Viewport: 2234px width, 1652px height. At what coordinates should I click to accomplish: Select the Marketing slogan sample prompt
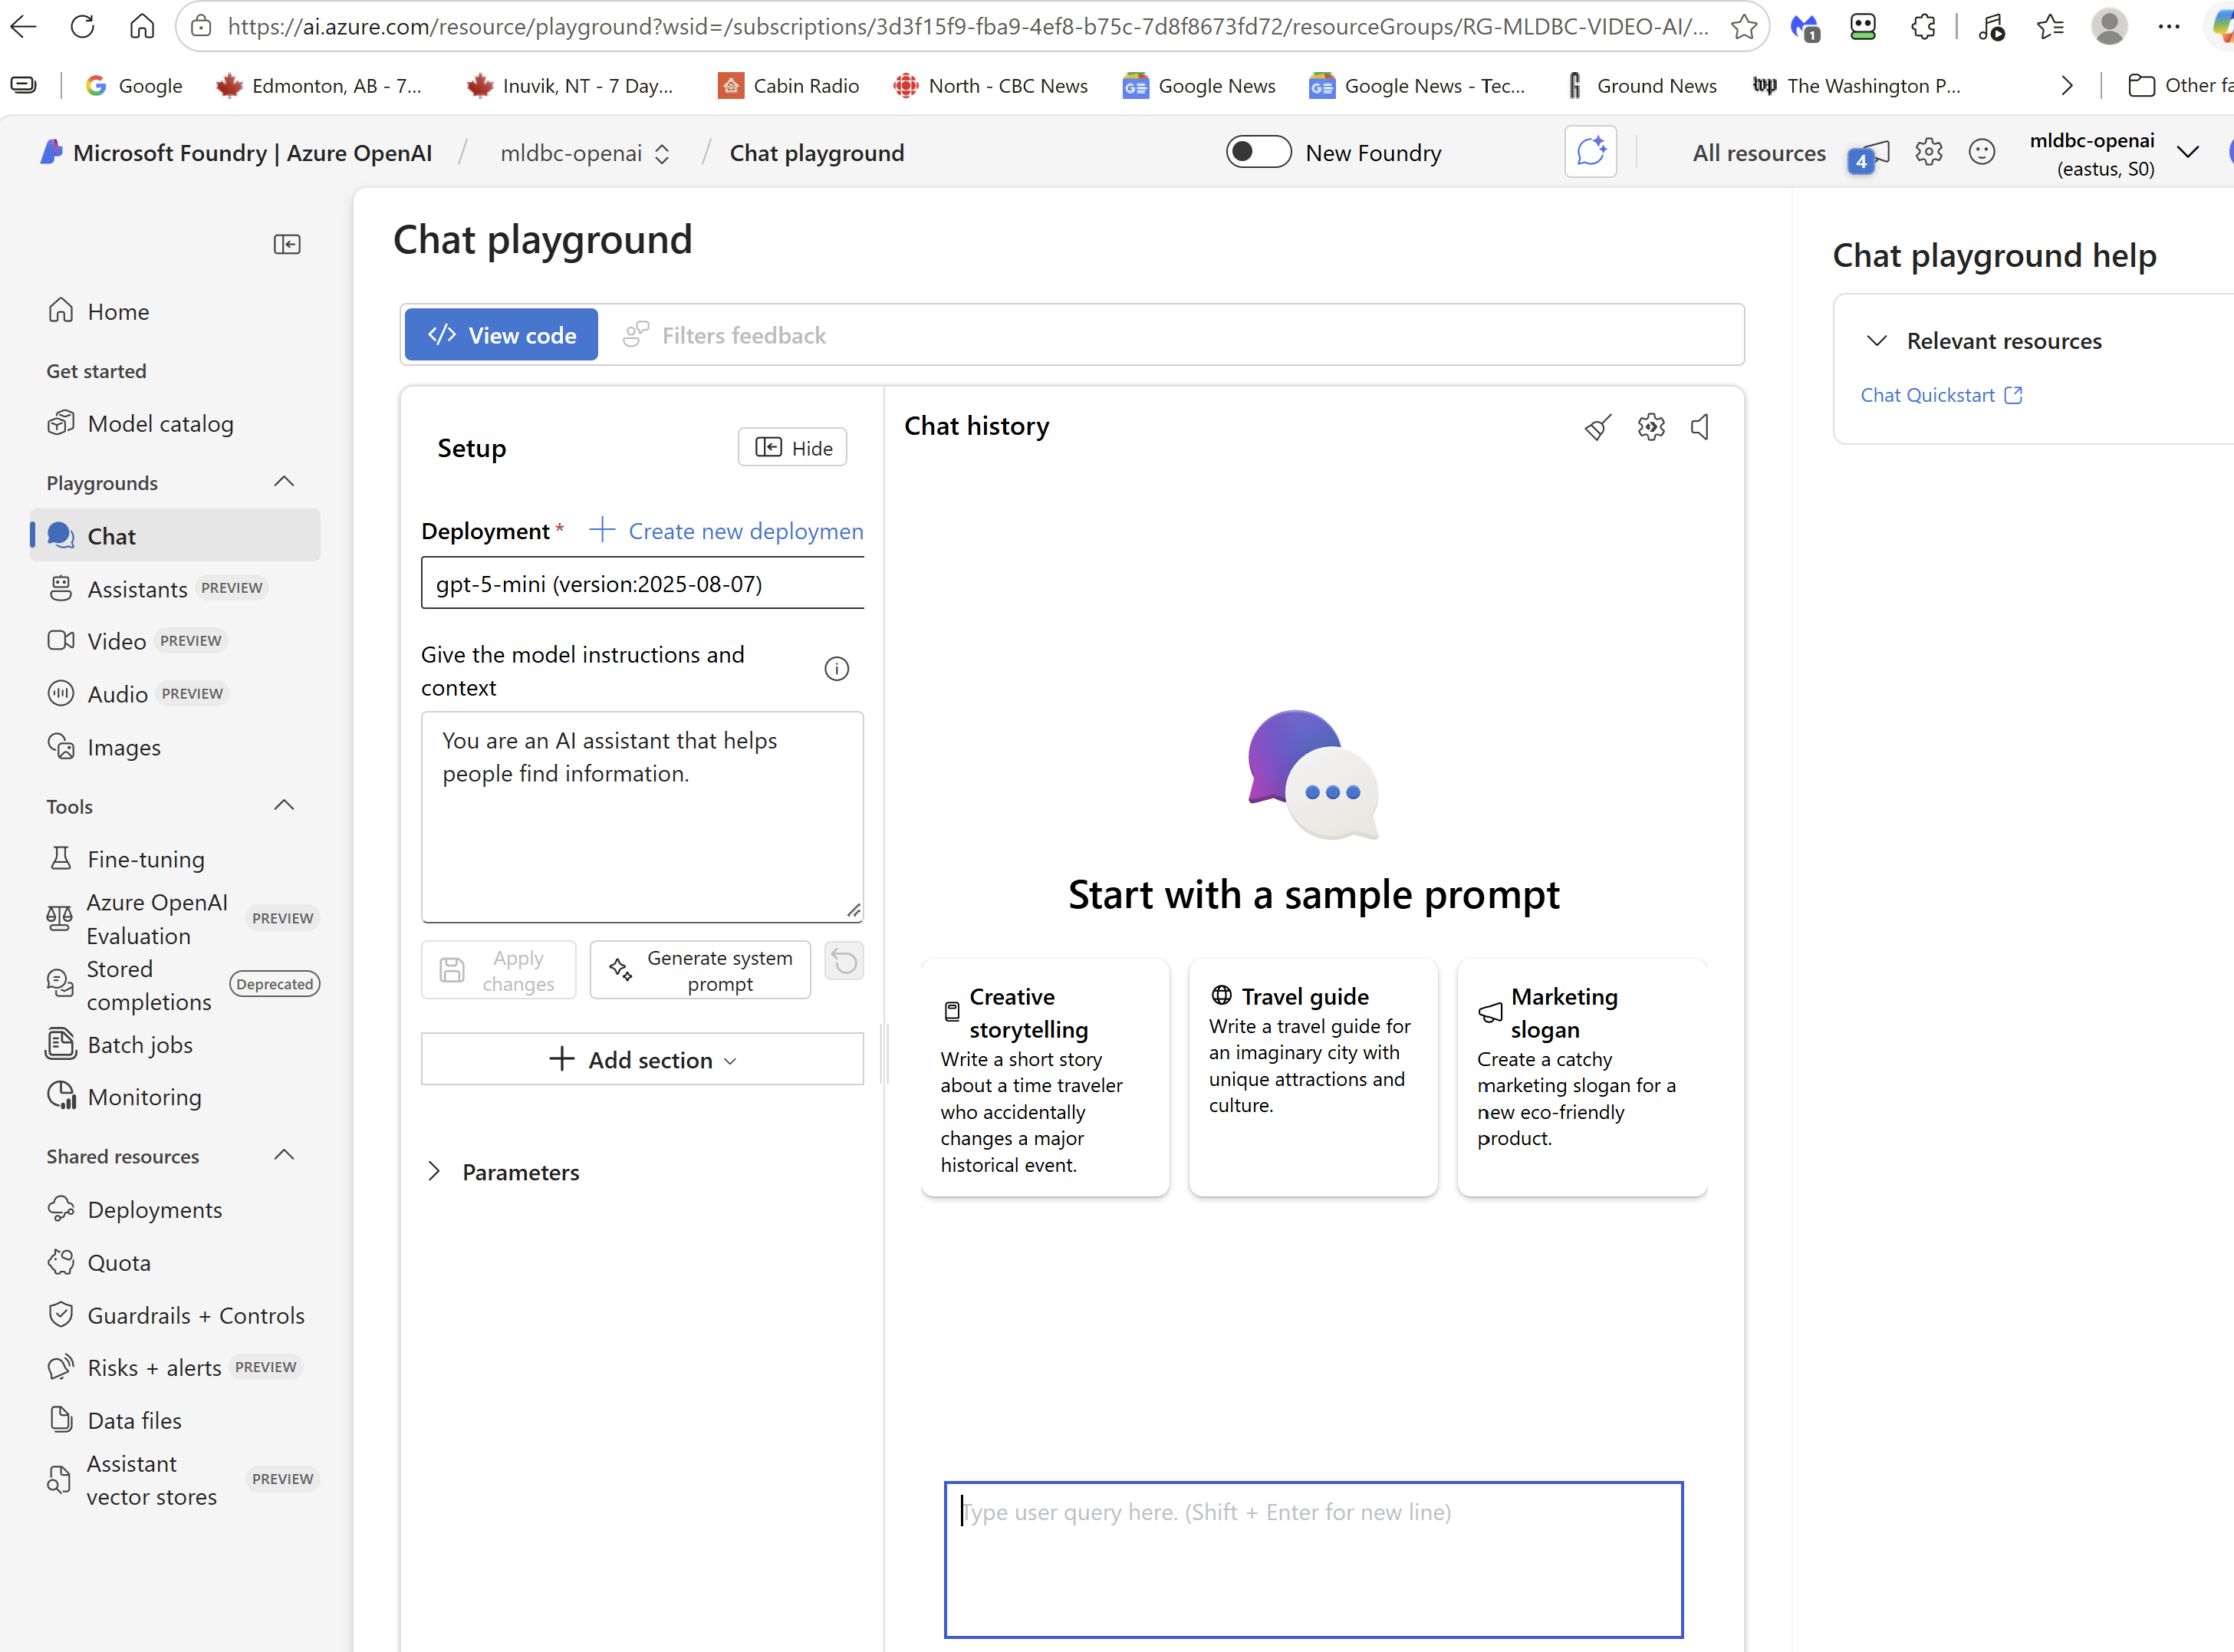[1582, 1077]
